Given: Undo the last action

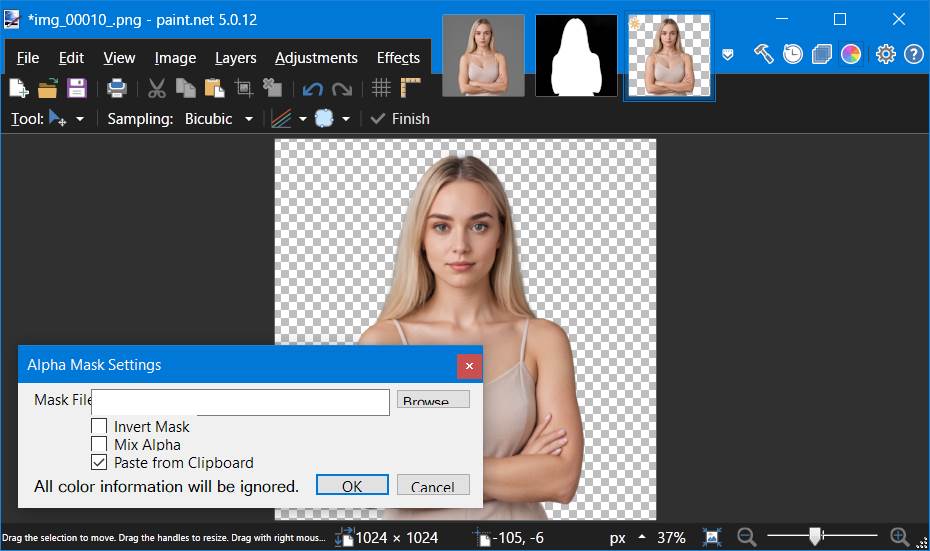Looking at the screenshot, I should (313, 89).
